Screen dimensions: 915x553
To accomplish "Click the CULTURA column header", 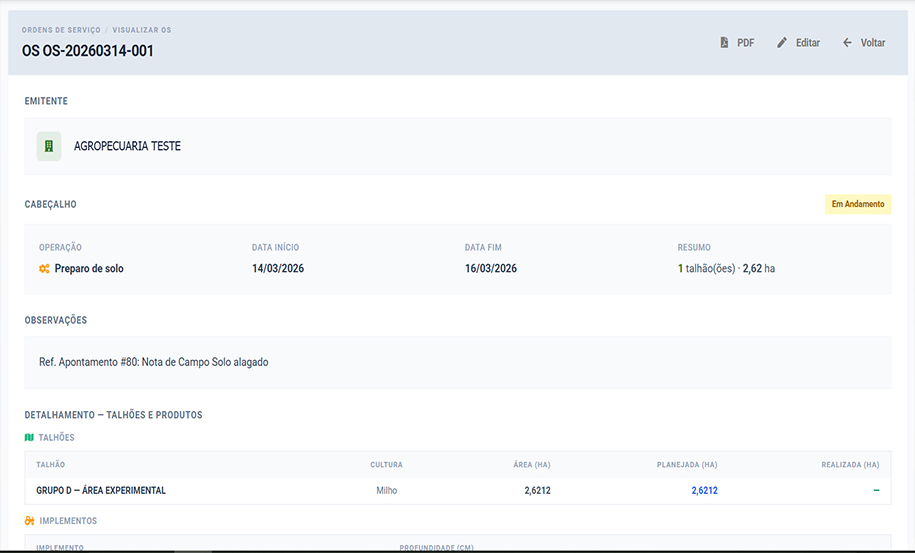I will click(x=386, y=465).
